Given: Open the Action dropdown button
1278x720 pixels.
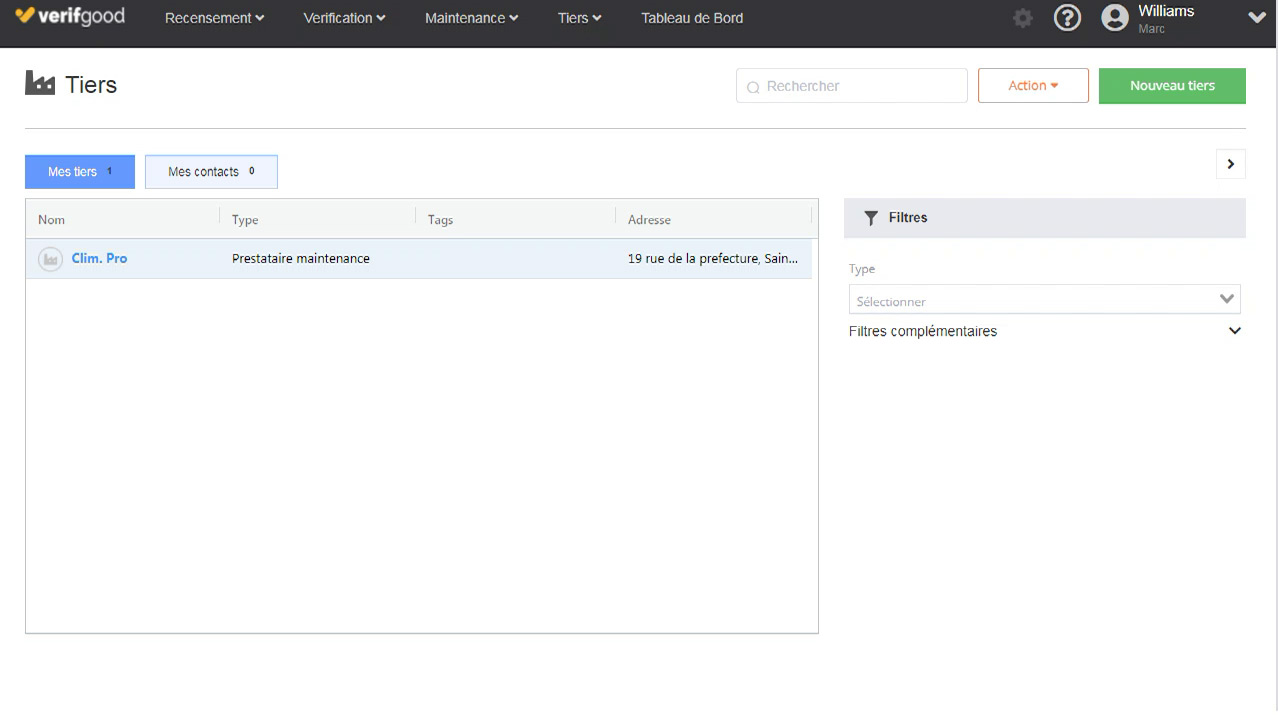Looking at the screenshot, I should click(x=1032, y=86).
